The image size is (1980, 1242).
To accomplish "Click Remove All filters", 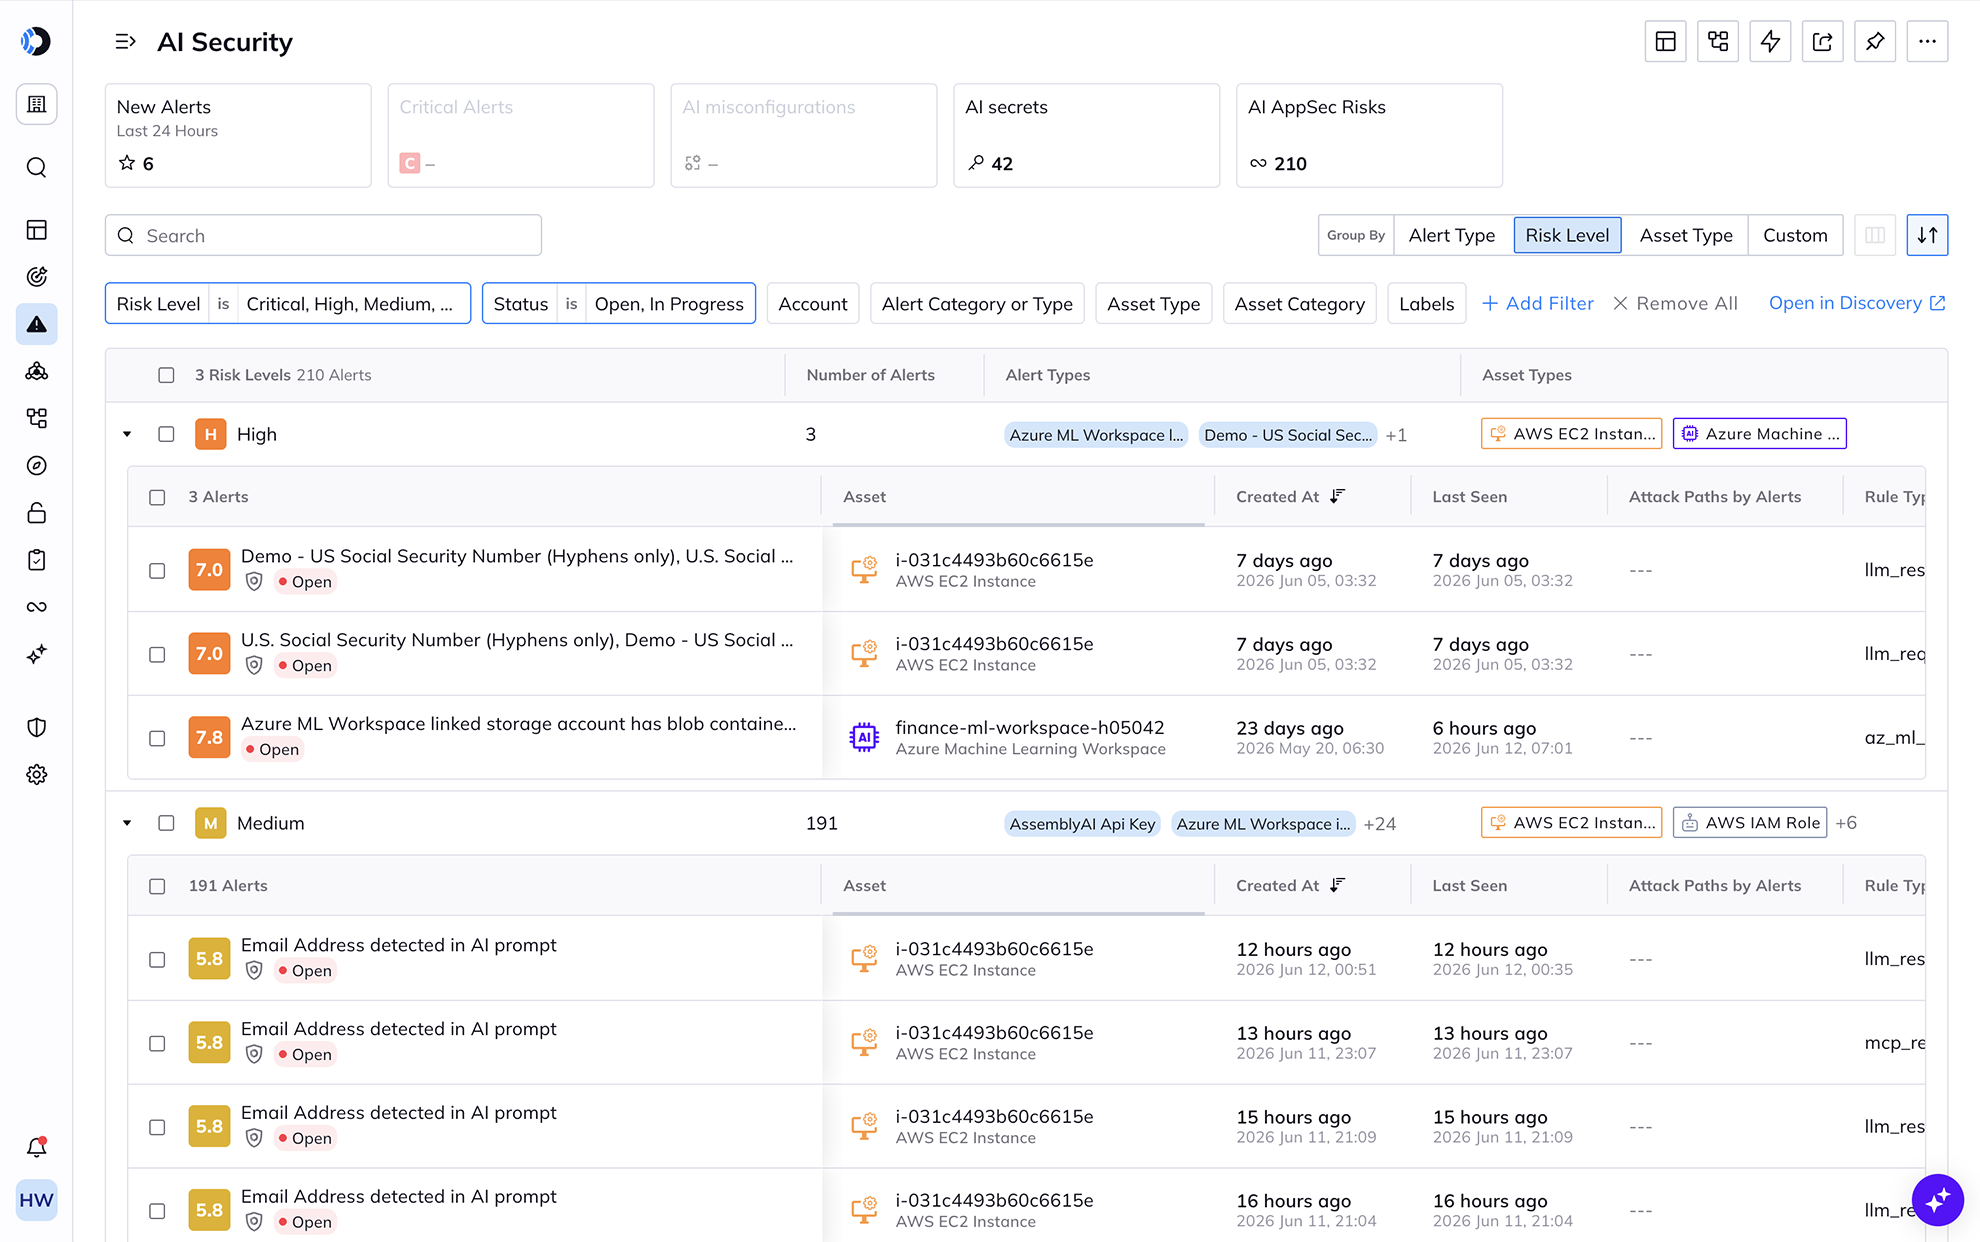I will (x=1675, y=303).
